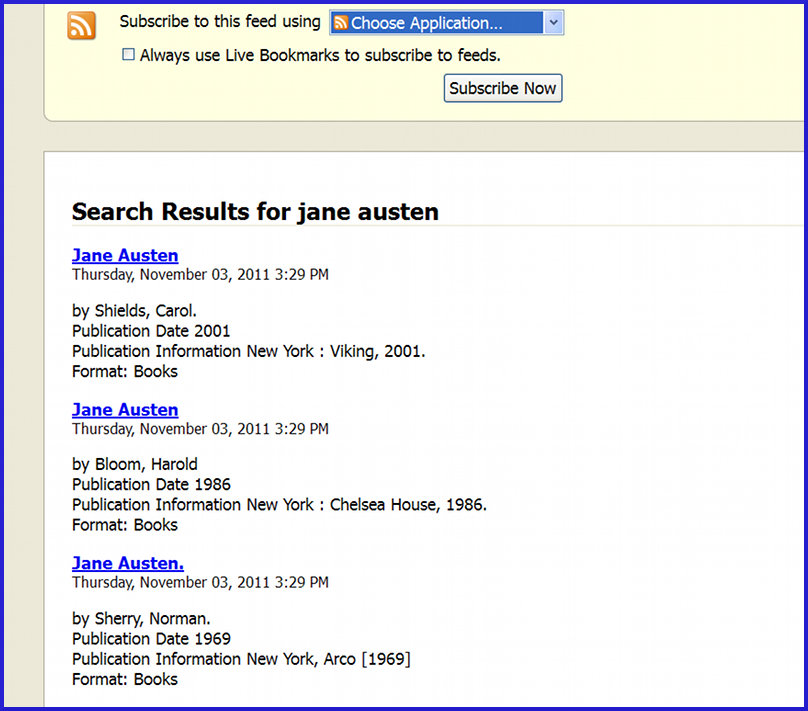Click 'Format: Books' under the Viking, 2001 entry
Image resolution: width=808 pixels, height=711 pixels.
click(x=125, y=371)
